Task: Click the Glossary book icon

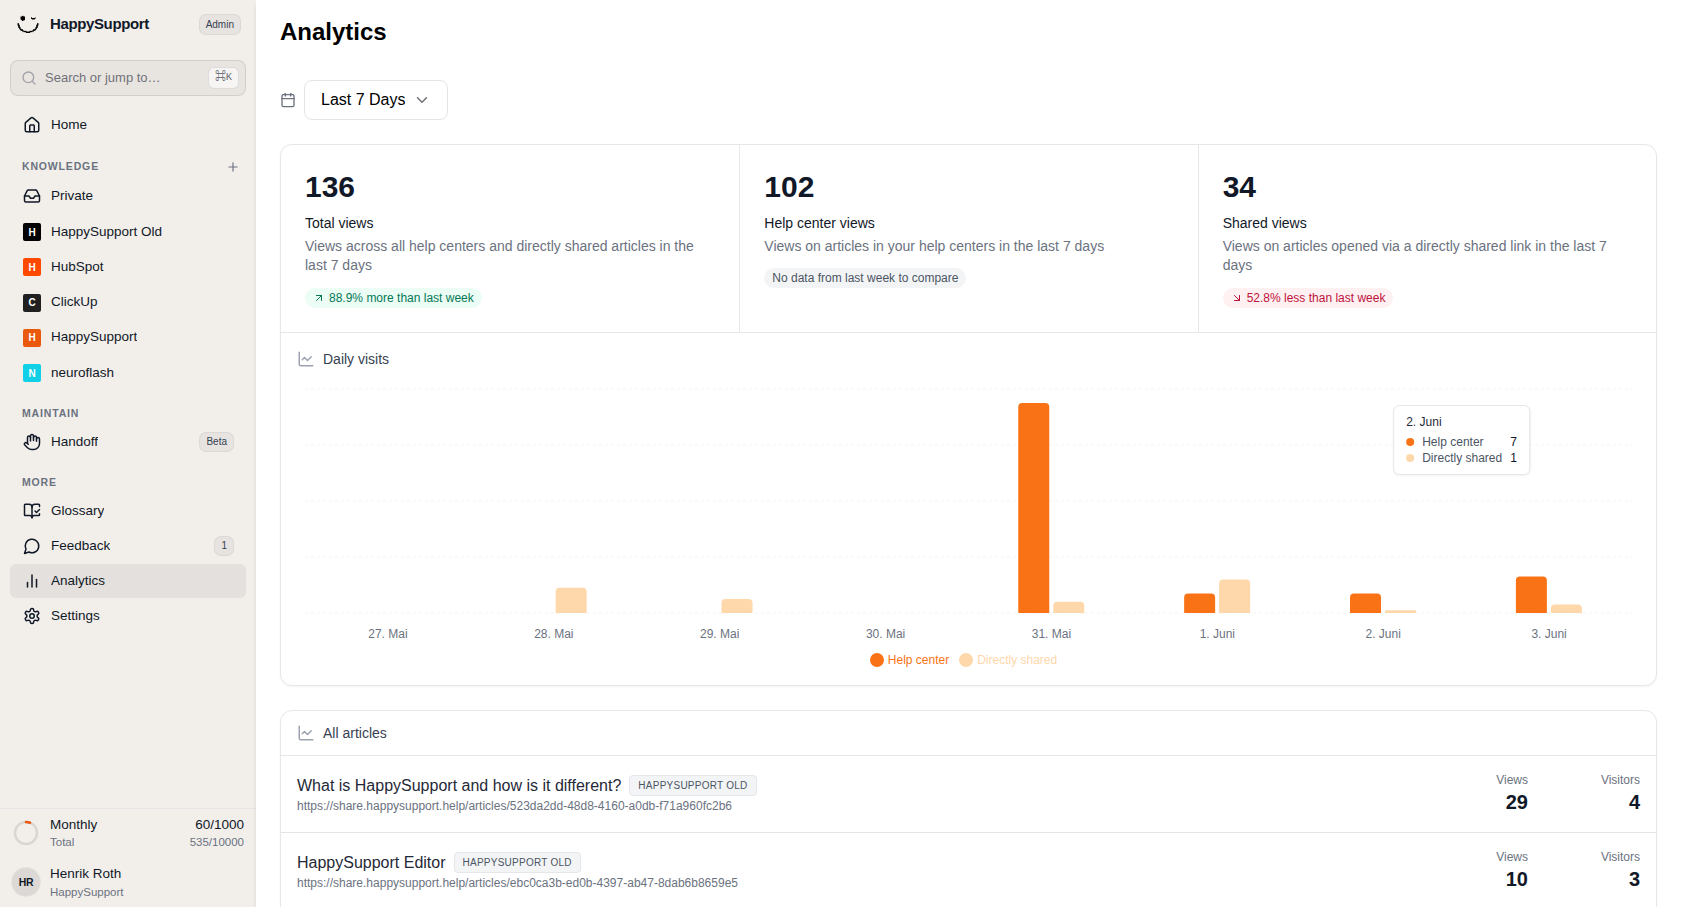Action: point(32,511)
